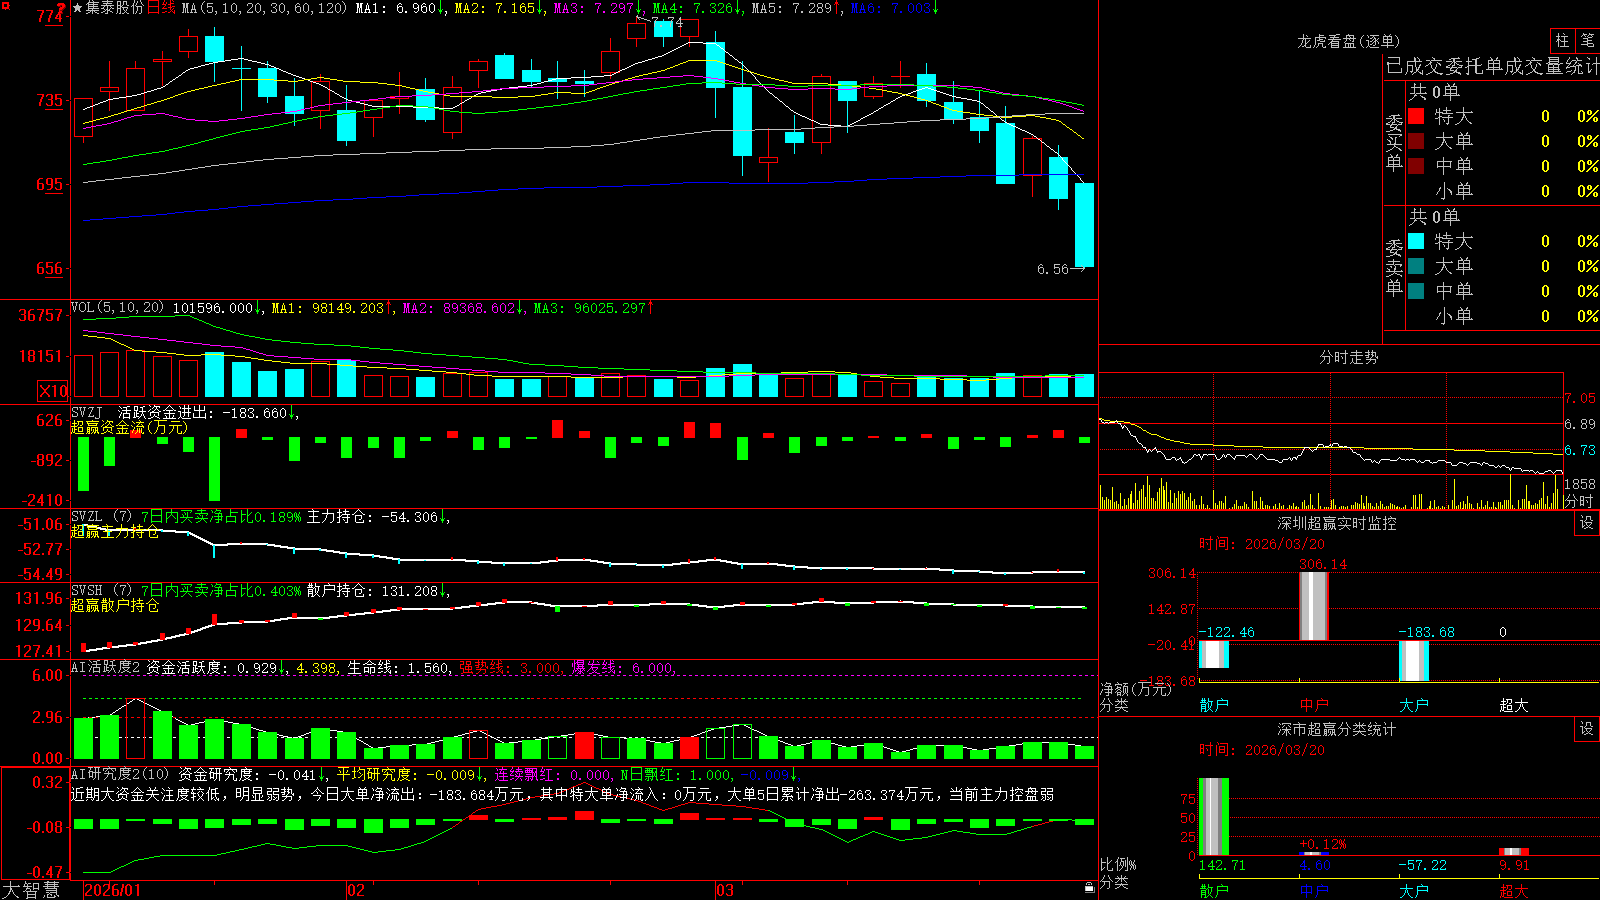1600x900 pixels.
Task: Click the 委买单 vertical label
Action: click(1394, 142)
